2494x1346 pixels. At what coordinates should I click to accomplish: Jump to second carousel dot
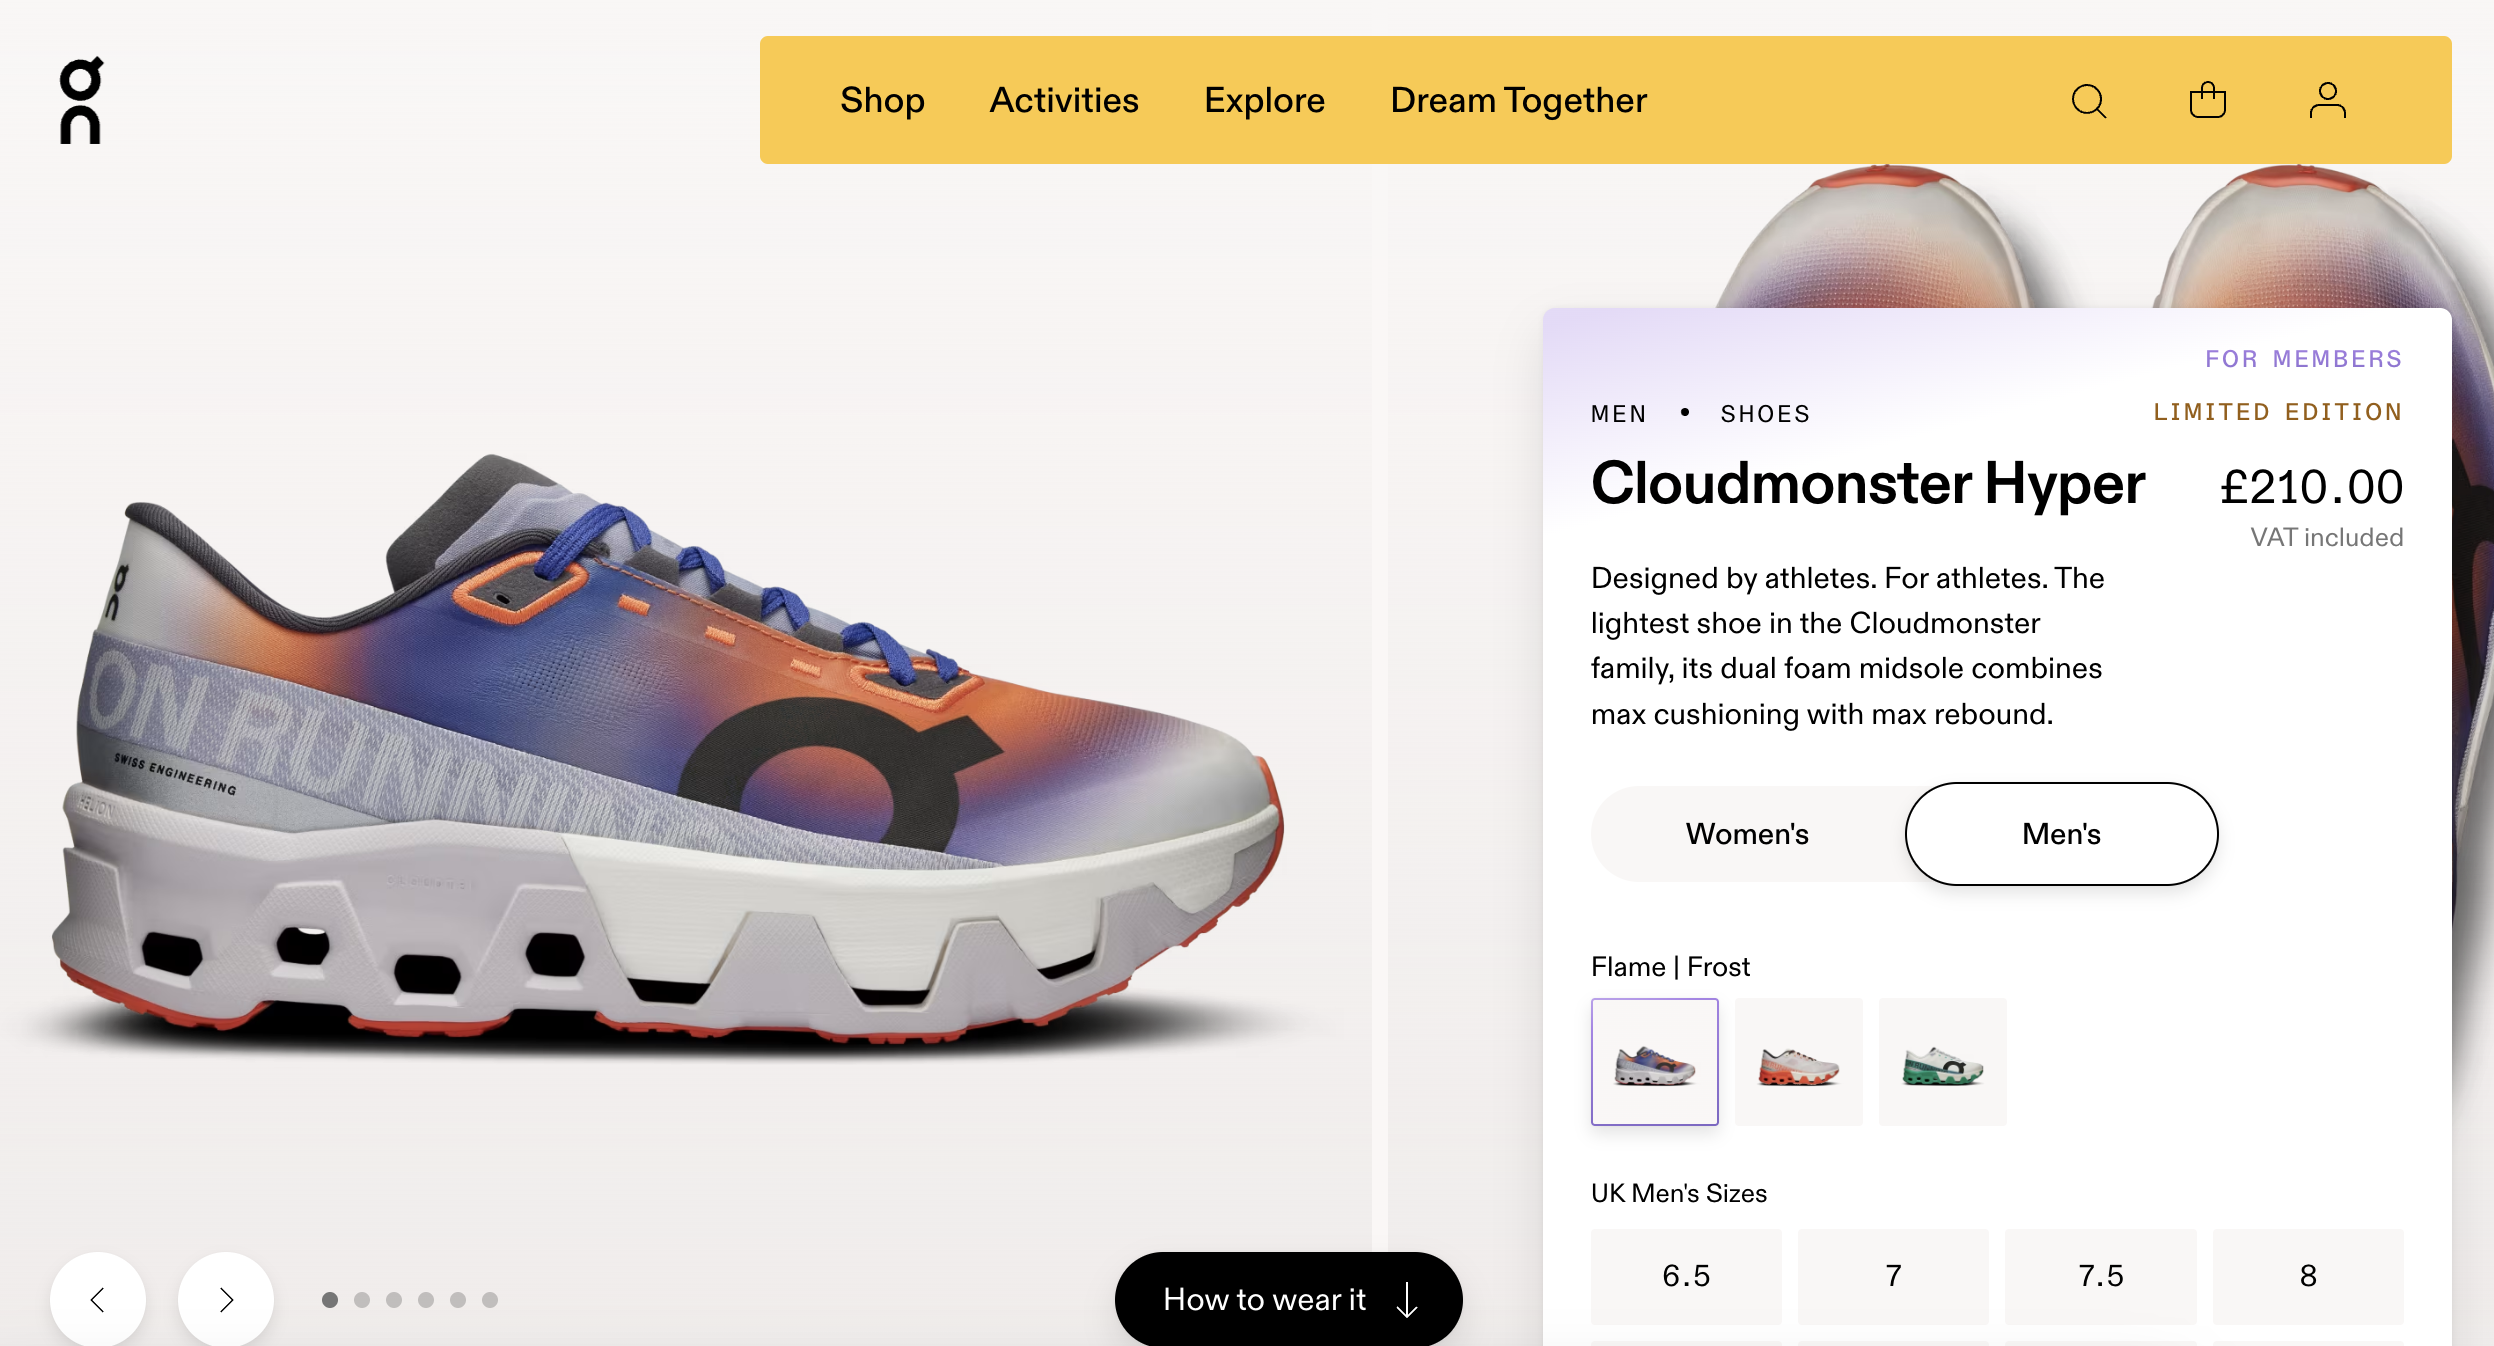tap(362, 1300)
